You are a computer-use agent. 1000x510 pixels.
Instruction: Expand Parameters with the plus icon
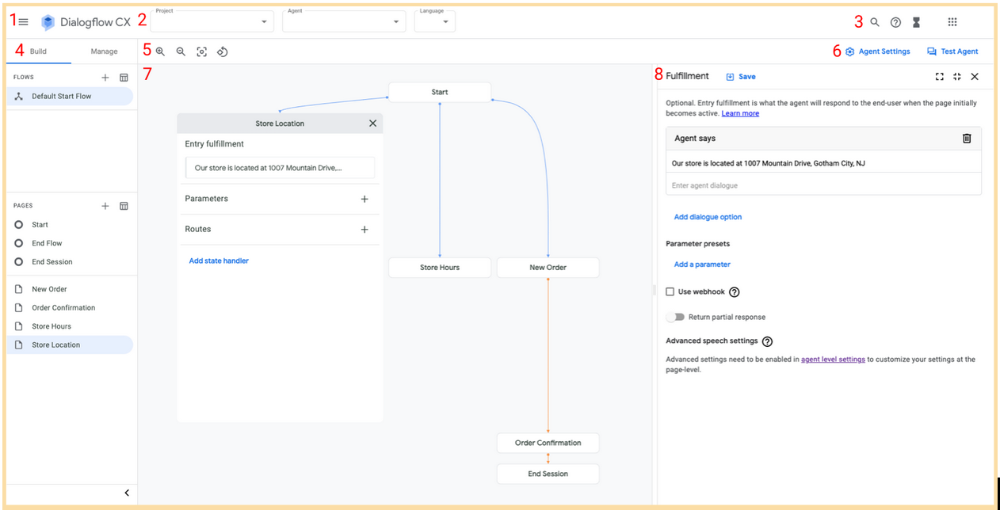coord(364,199)
